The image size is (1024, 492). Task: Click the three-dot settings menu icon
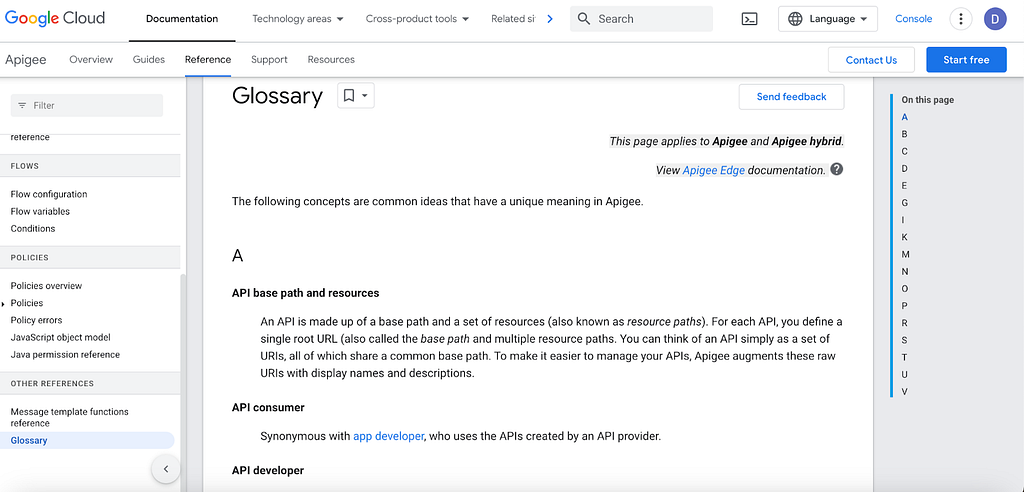960,19
